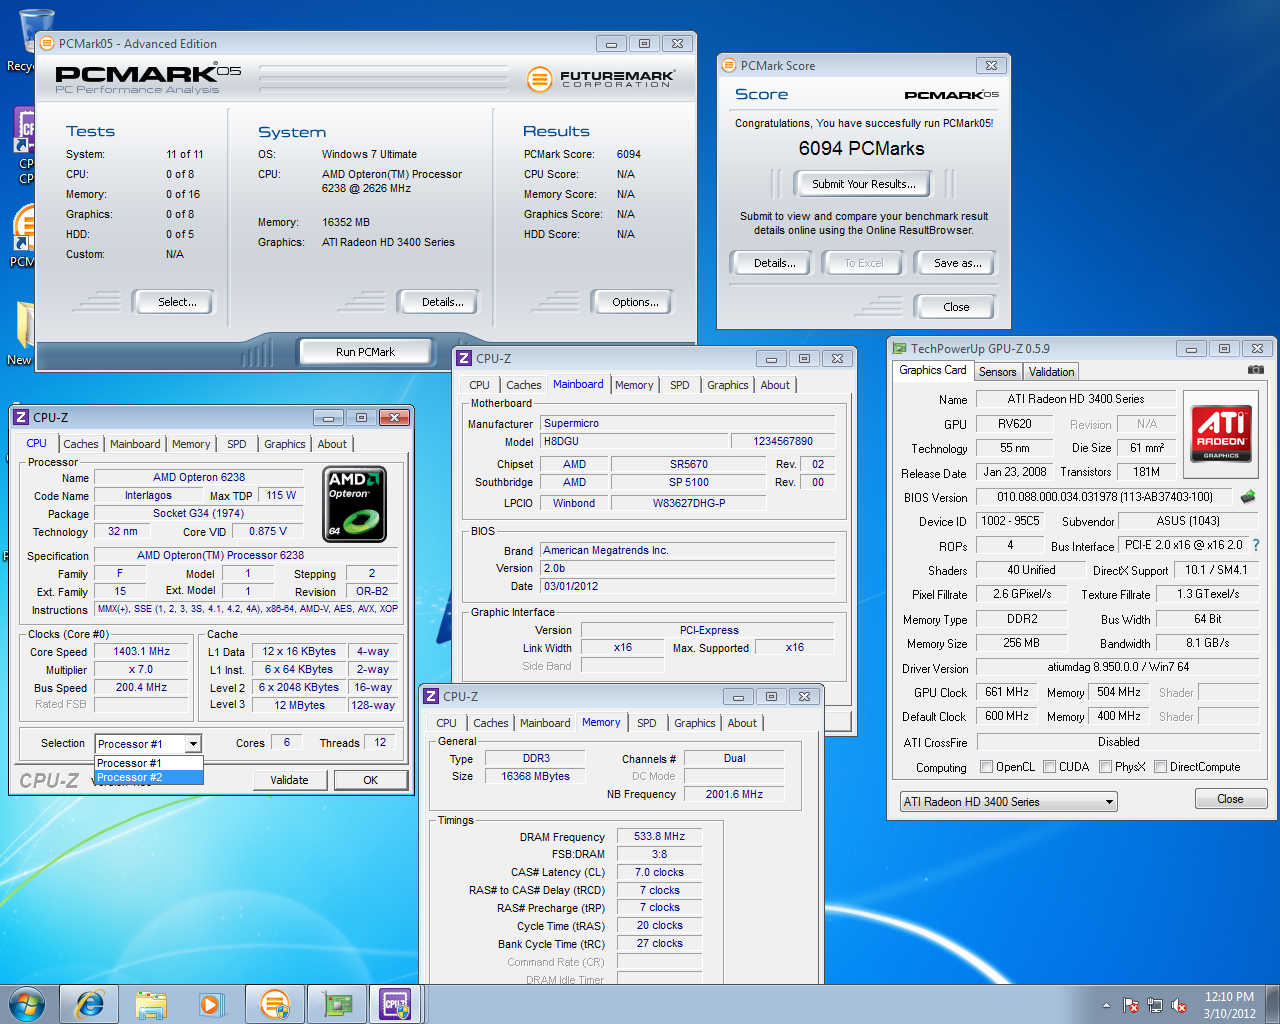Switch to the Sensors tab in GPU-Z
The image size is (1280, 1024).
[997, 372]
